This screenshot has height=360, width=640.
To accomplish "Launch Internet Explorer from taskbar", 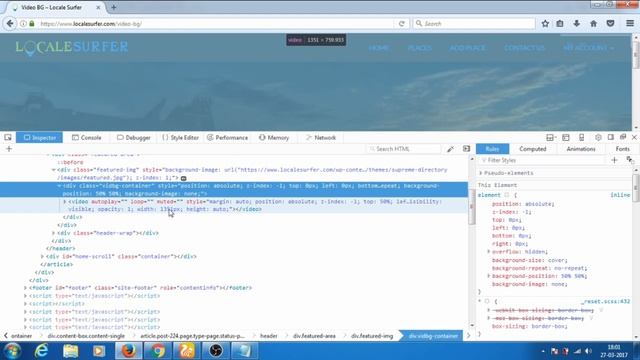I will point(41,351).
